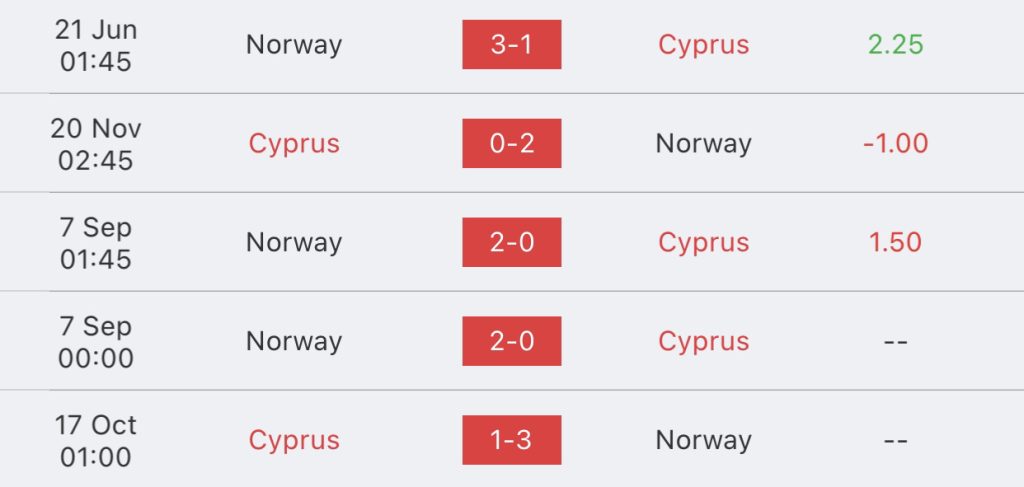Viewport: 1024px width, 487px height.
Task: Click Norway in the 7 Sep 00:00 match
Action: pos(294,341)
